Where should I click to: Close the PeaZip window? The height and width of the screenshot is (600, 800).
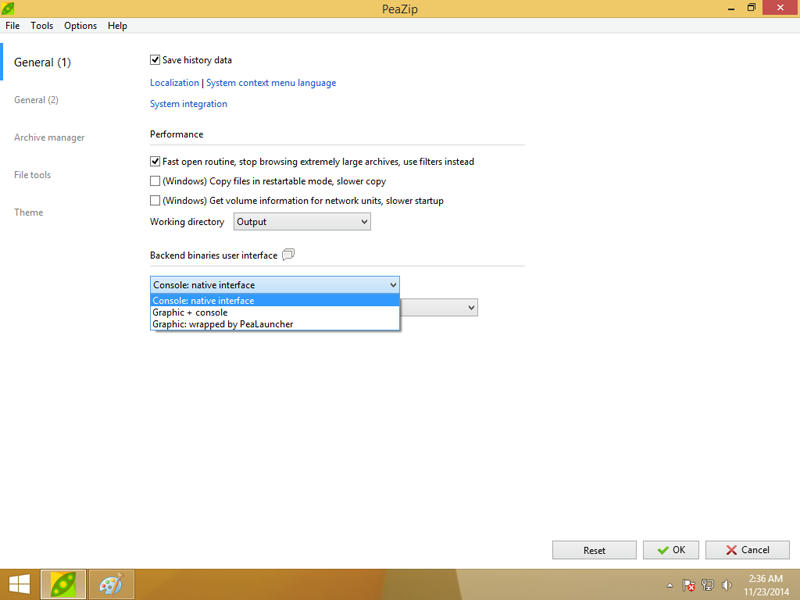781,7
